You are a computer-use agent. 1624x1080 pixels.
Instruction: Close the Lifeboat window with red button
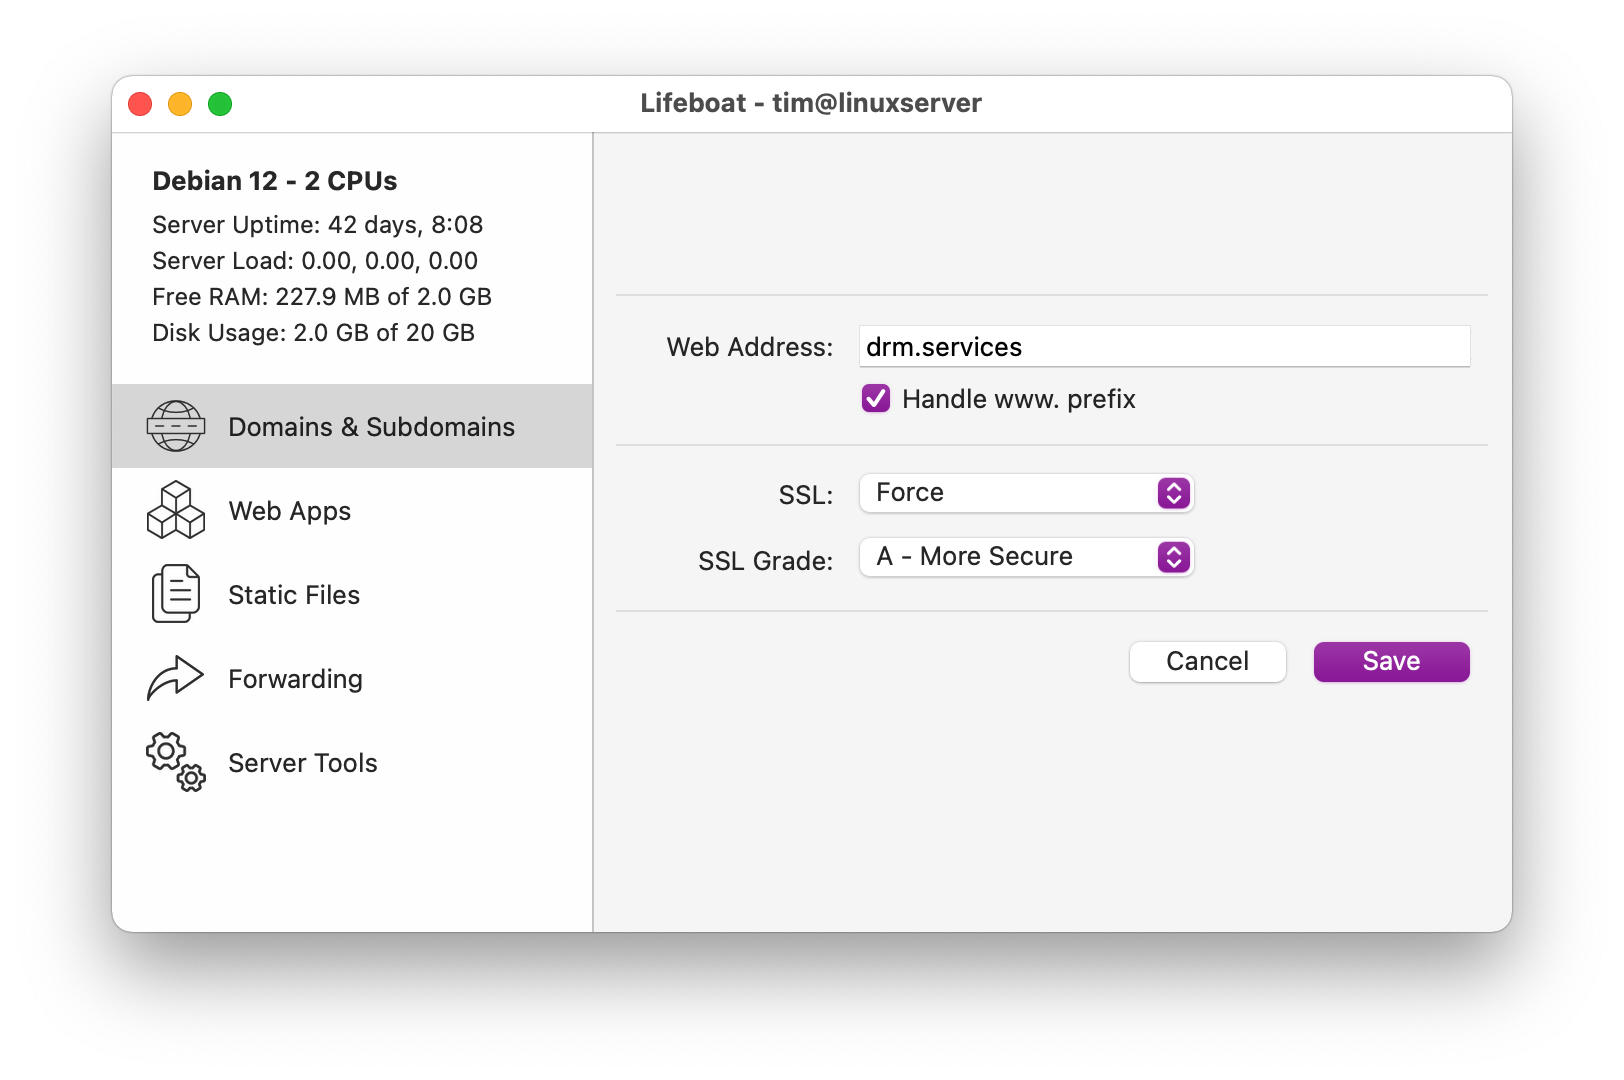(x=140, y=104)
